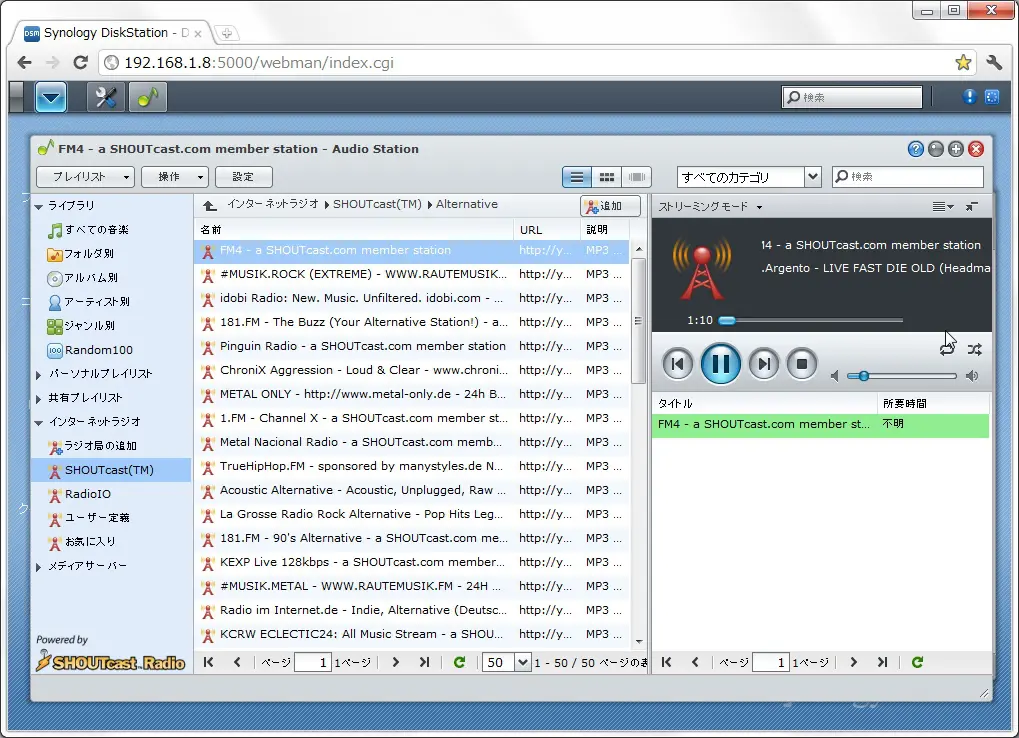Reload the browser page
This screenshot has height=738, width=1019.
click(x=81, y=62)
